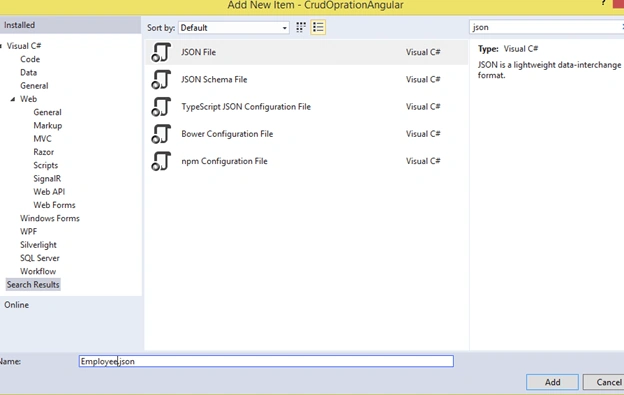
Task: Select General under Visual C#
Action: click(x=34, y=86)
